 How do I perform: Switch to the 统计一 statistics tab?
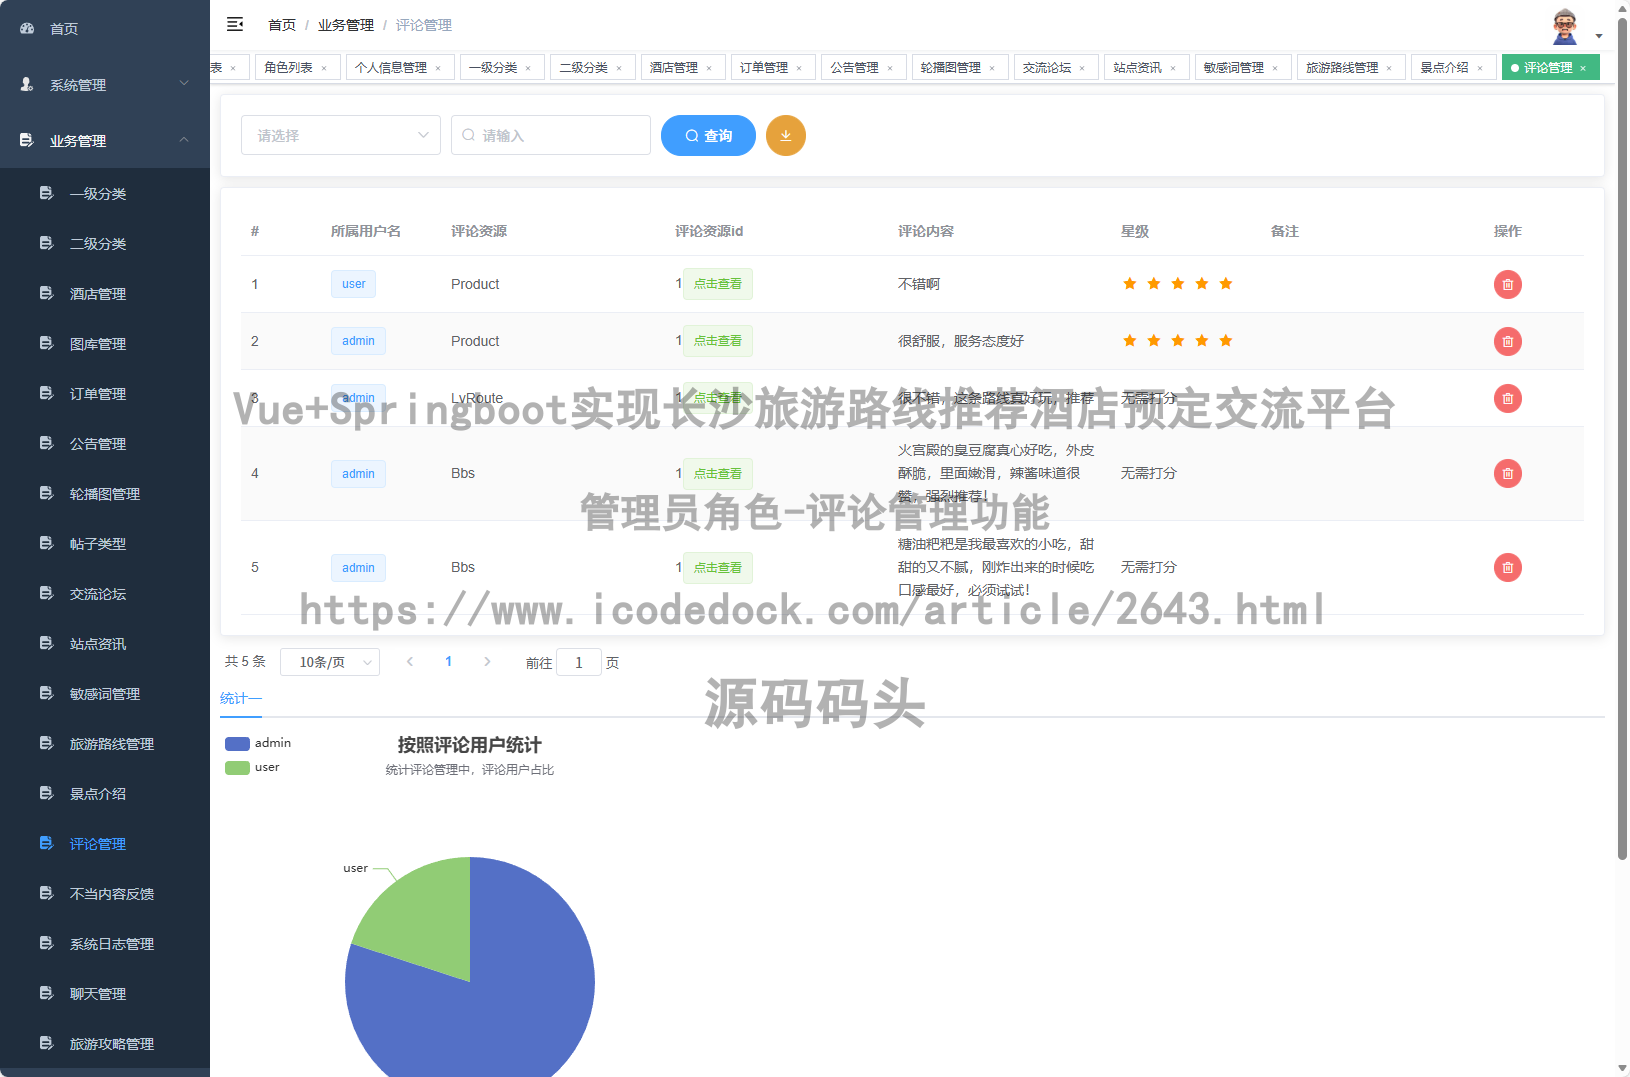240,698
